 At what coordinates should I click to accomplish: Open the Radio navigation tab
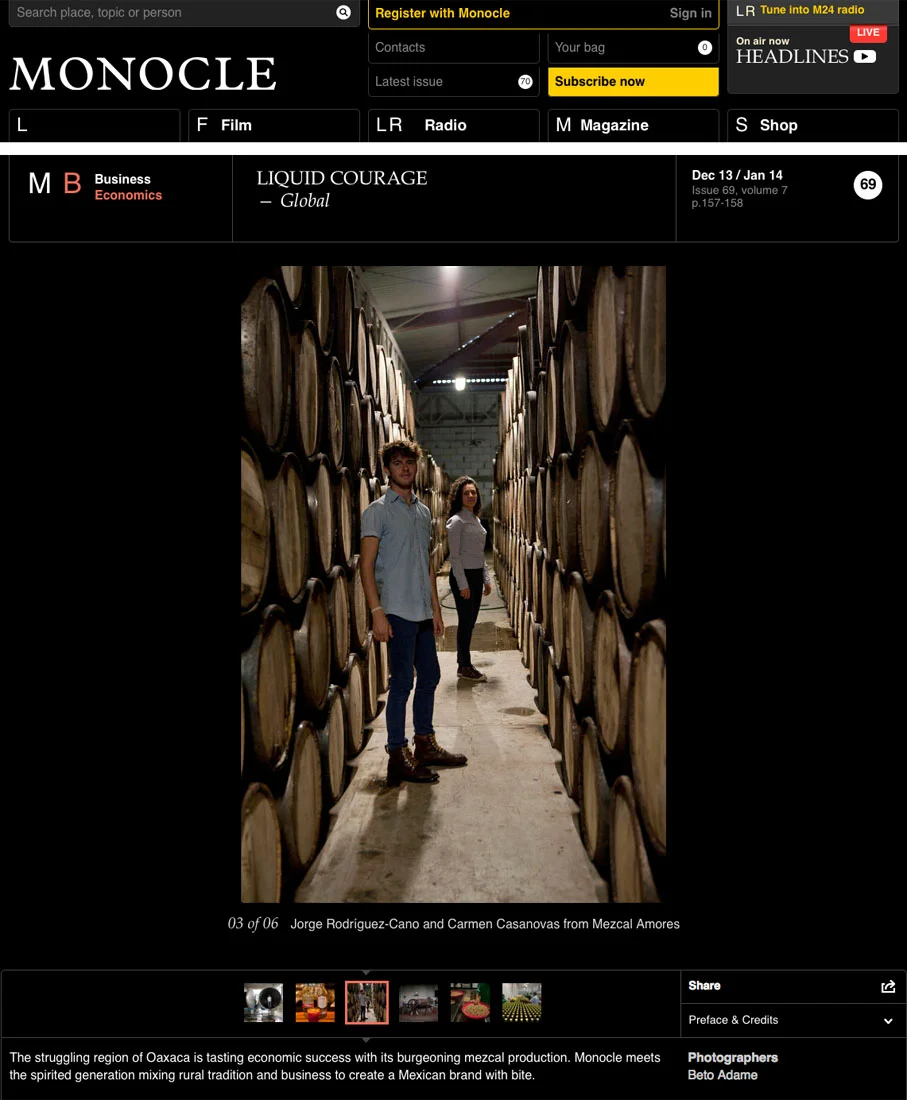point(453,125)
